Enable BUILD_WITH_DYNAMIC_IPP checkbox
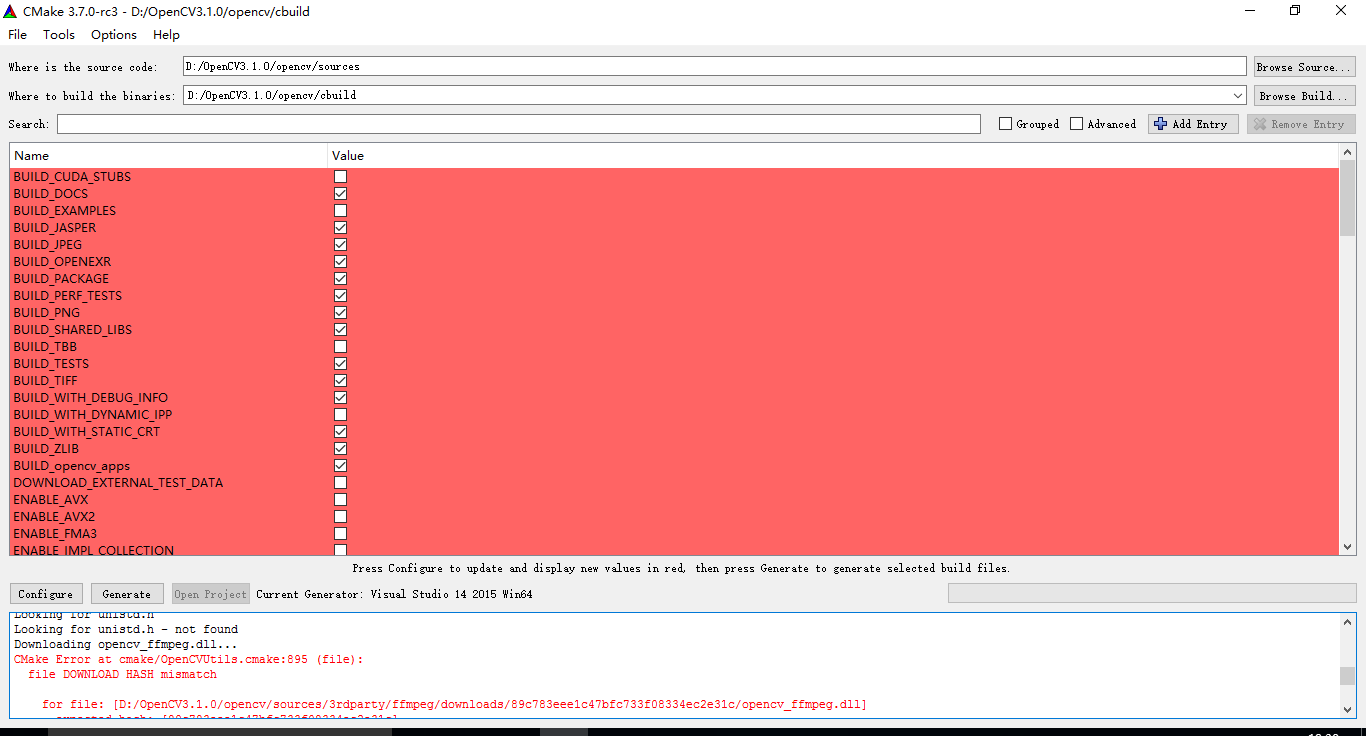Viewport: 1366px width, 736px height. click(x=340, y=415)
